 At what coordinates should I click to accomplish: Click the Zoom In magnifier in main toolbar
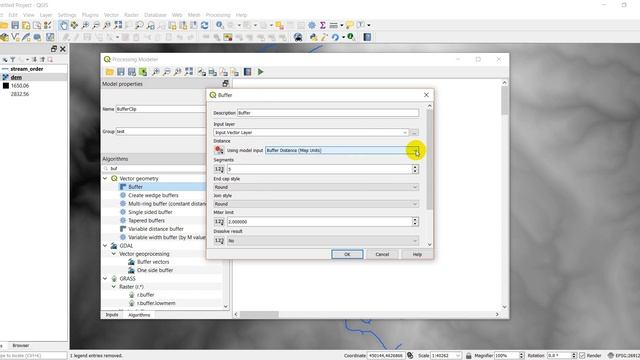85,25
